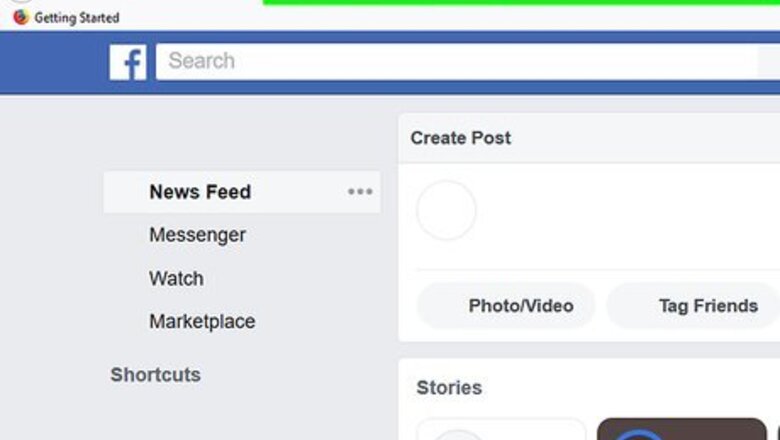Screen dimensions: 780x440
Task: Open Messenger from the sidebar
Action: [x=197, y=235]
